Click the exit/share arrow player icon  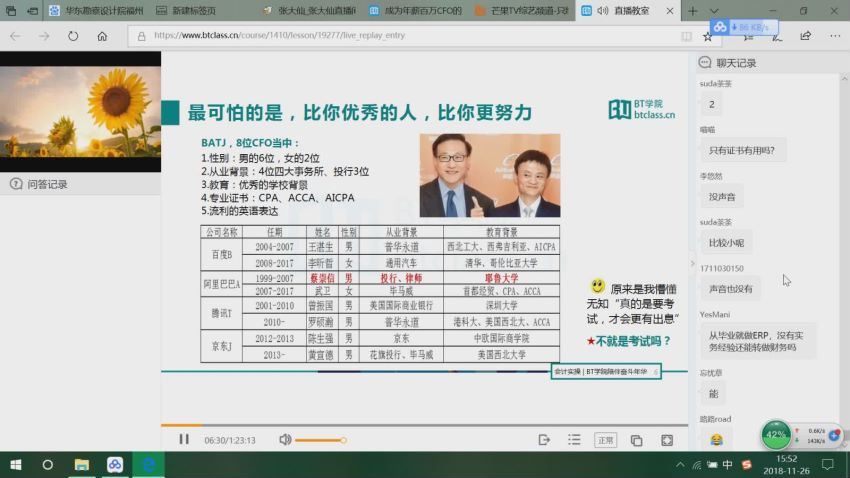coord(544,440)
